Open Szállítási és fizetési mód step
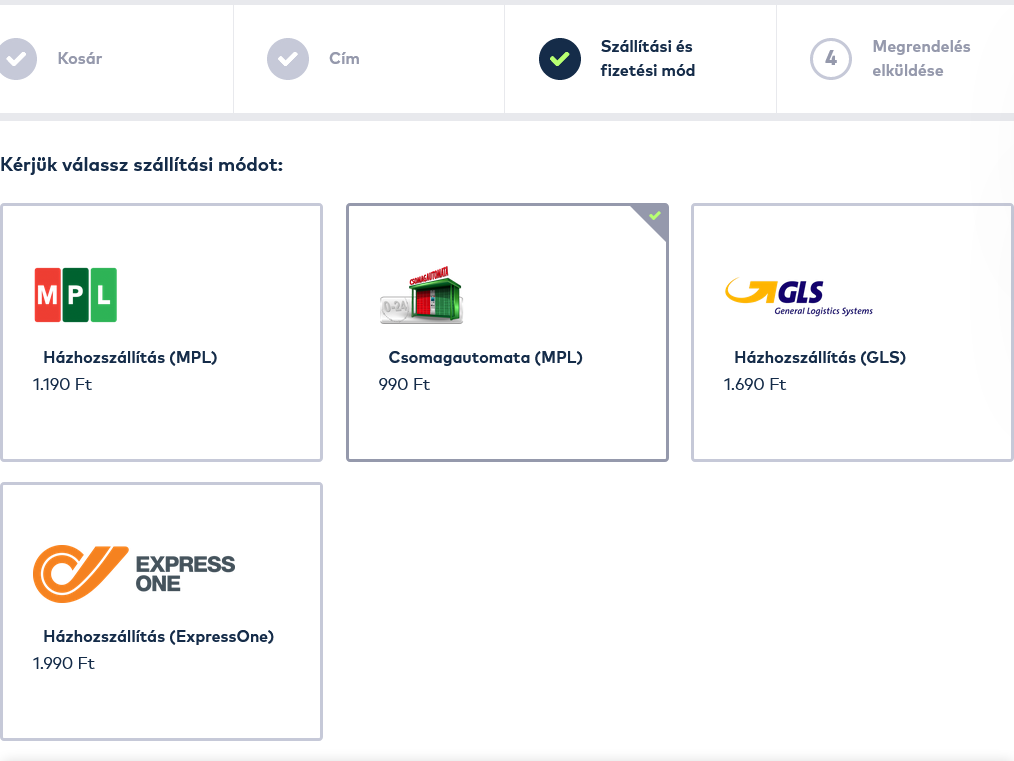The width and height of the screenshot is (1014, 761). click(x=647, y=59)
